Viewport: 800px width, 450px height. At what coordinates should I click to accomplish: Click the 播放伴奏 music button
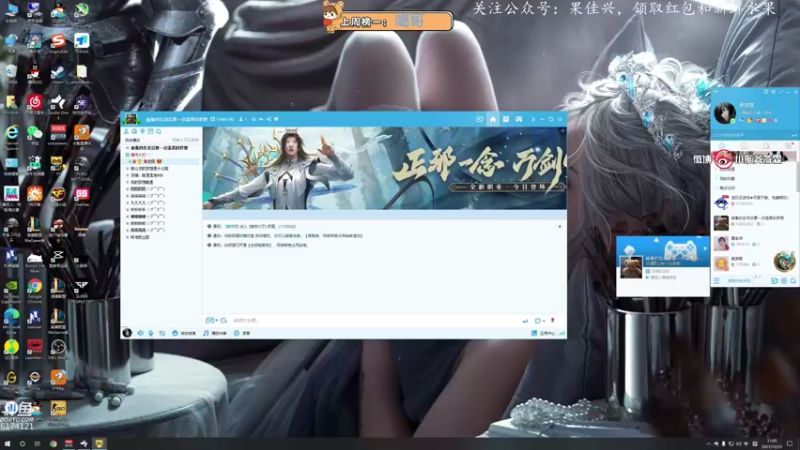[215, 333]
